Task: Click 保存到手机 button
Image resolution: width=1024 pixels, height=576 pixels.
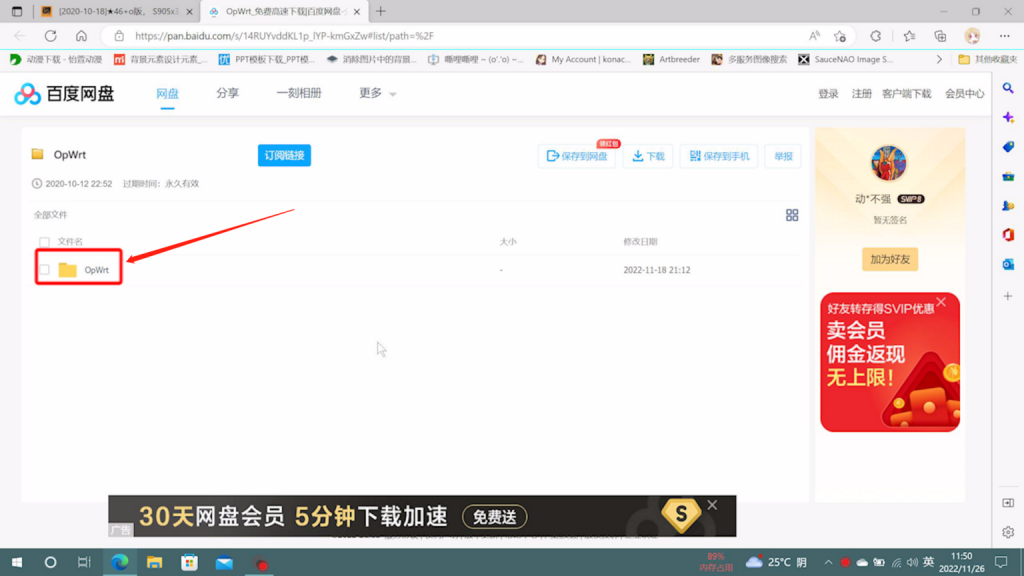Action: point(718,156)
